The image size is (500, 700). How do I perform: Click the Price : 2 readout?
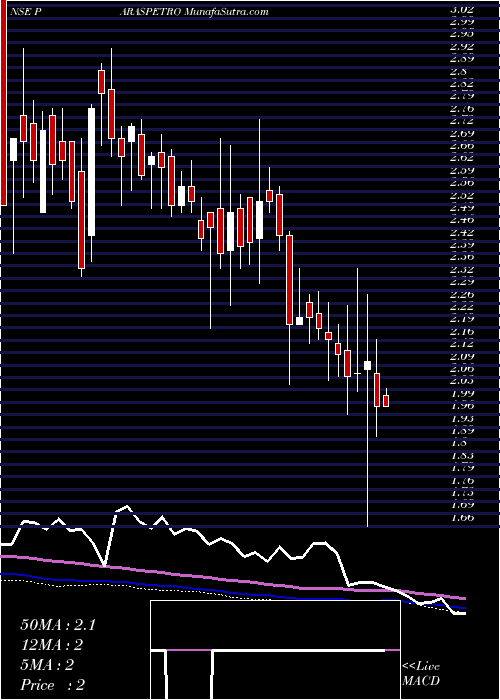[x=52, y=685]
